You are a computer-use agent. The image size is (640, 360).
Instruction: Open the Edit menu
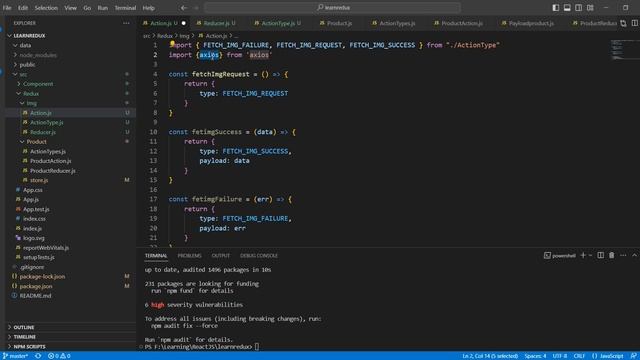point(23,8)
